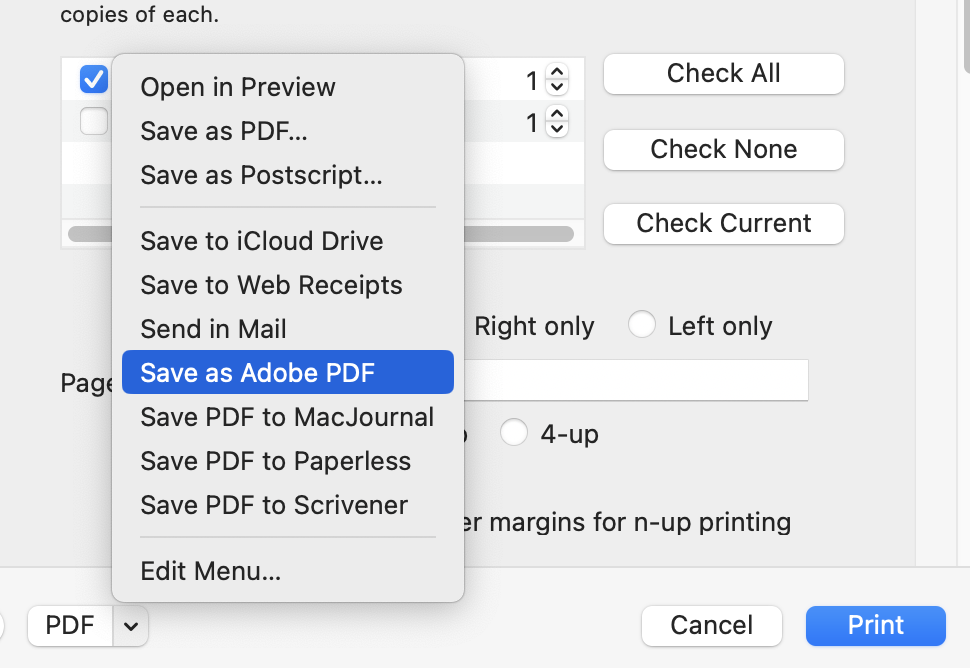
Task: Click the PDF dropdown arrow
Action: pyautogui.click(x=131, y=626)
